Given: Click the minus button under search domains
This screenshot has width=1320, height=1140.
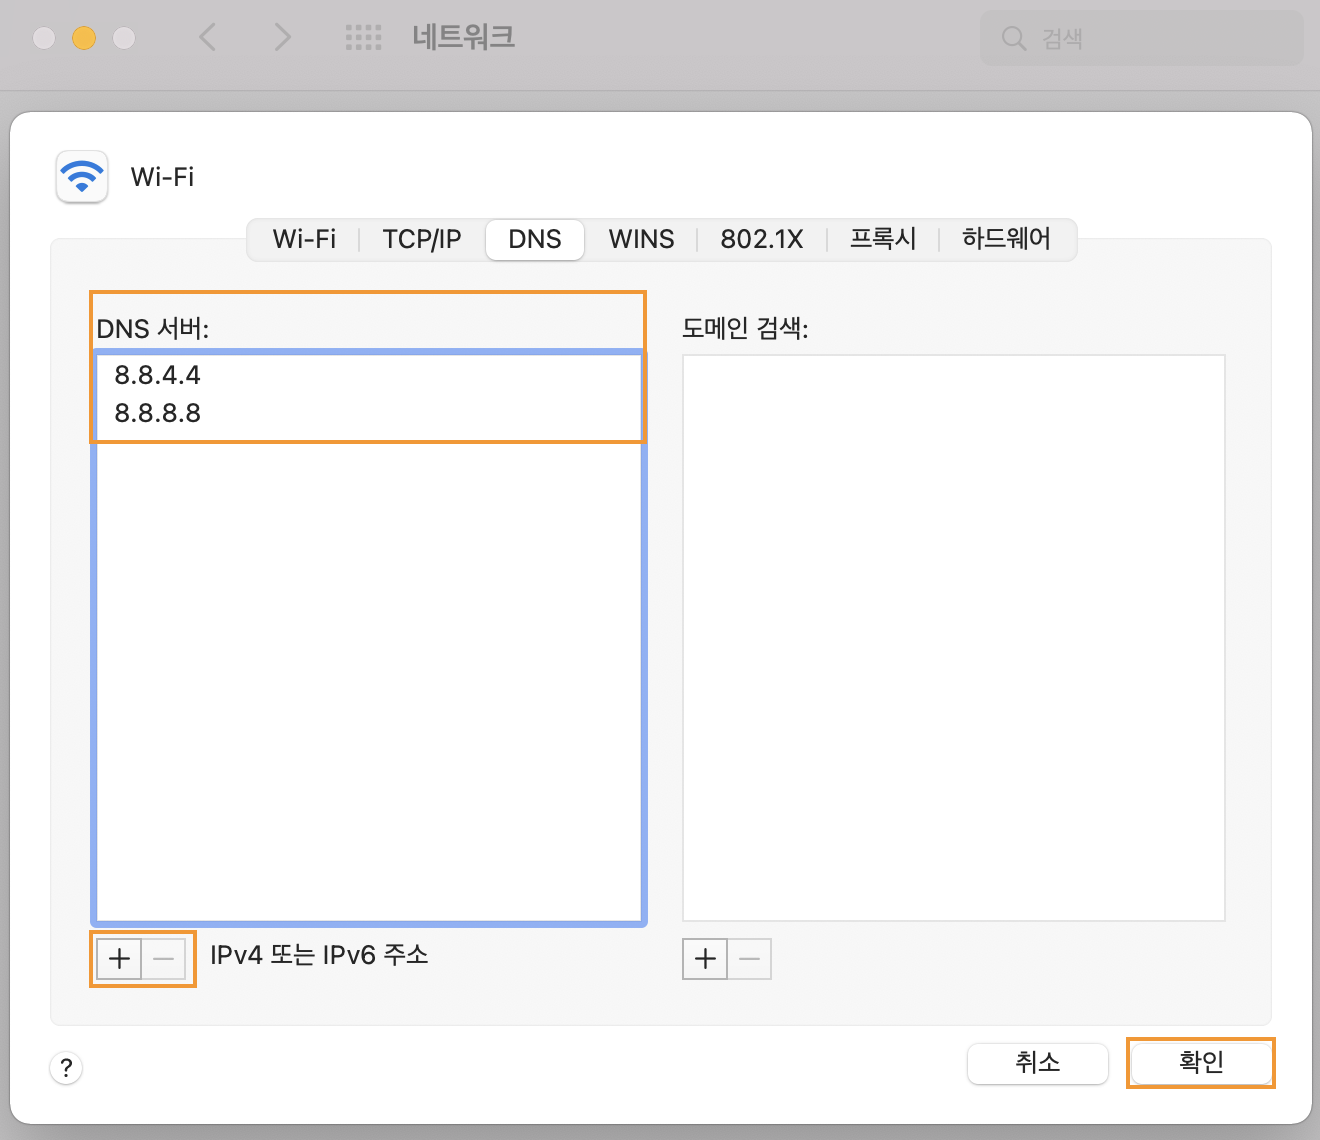Looking at the screenshot, I should (750, 959).
